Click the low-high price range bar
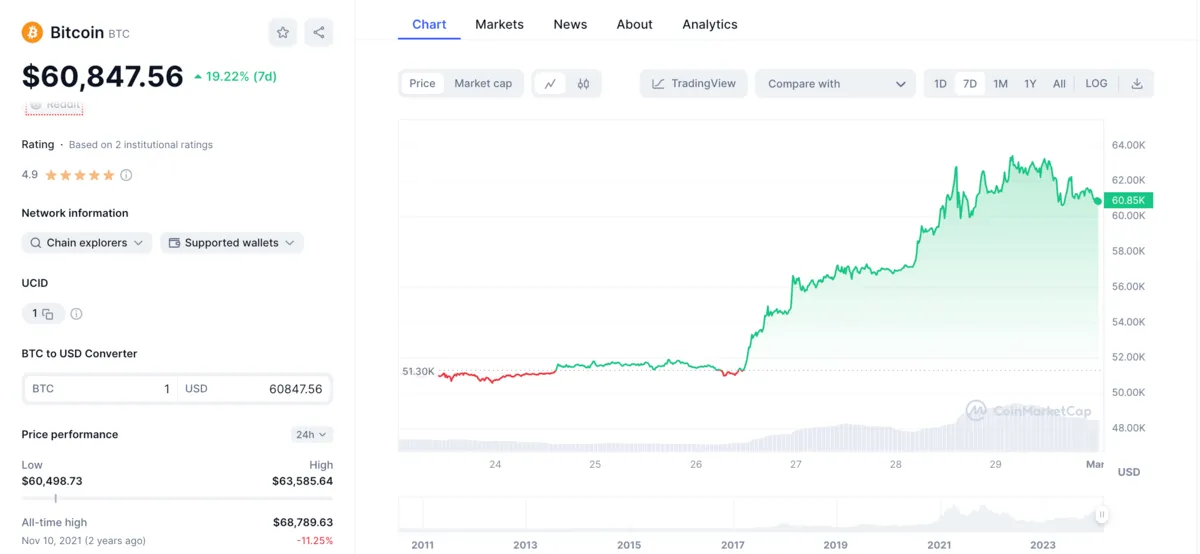 [x=177, y=498]
